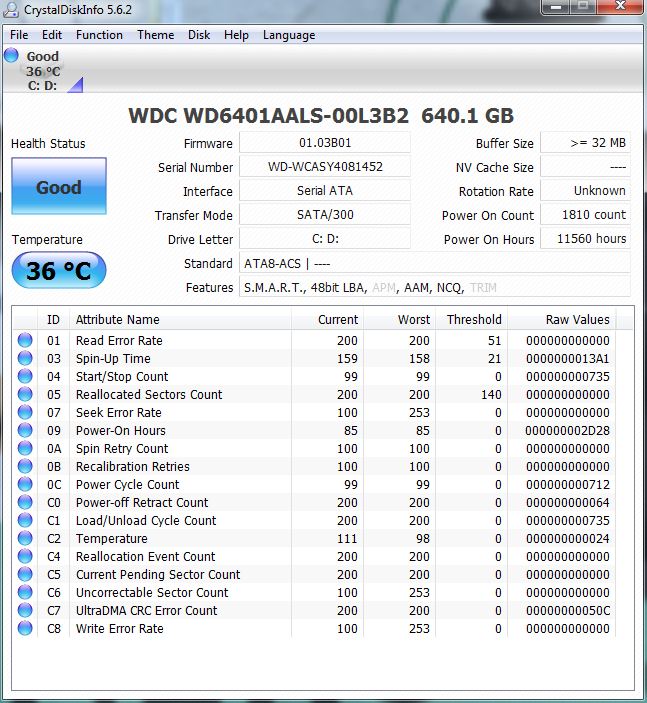Minimize the CrystalDiskInfo window
Image resolution: width=647 pixels, height=703 pixels.
point(556,7)
